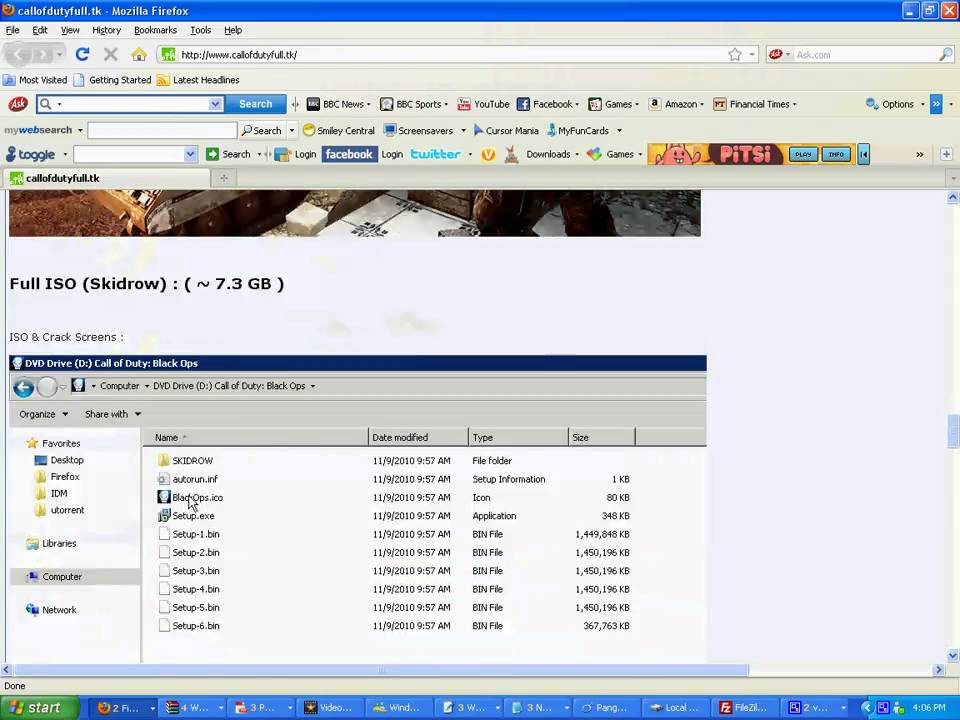The image size is (960, 720).
Task: Open the Share with dropdown
Action: coord(113,414)
